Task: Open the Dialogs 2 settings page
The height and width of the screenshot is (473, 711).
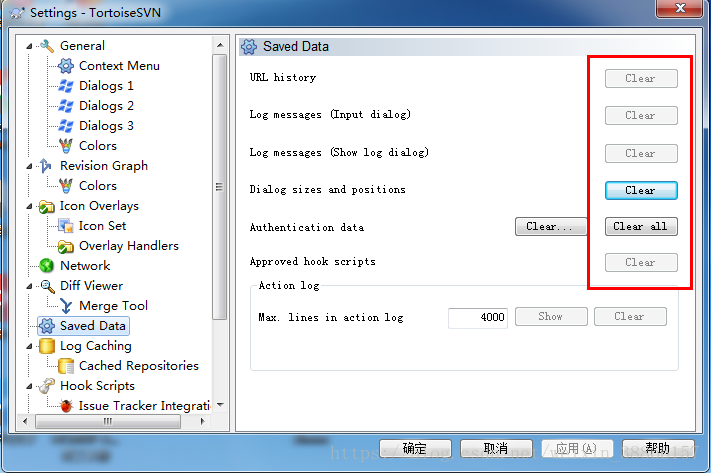Action: [106, 106]
